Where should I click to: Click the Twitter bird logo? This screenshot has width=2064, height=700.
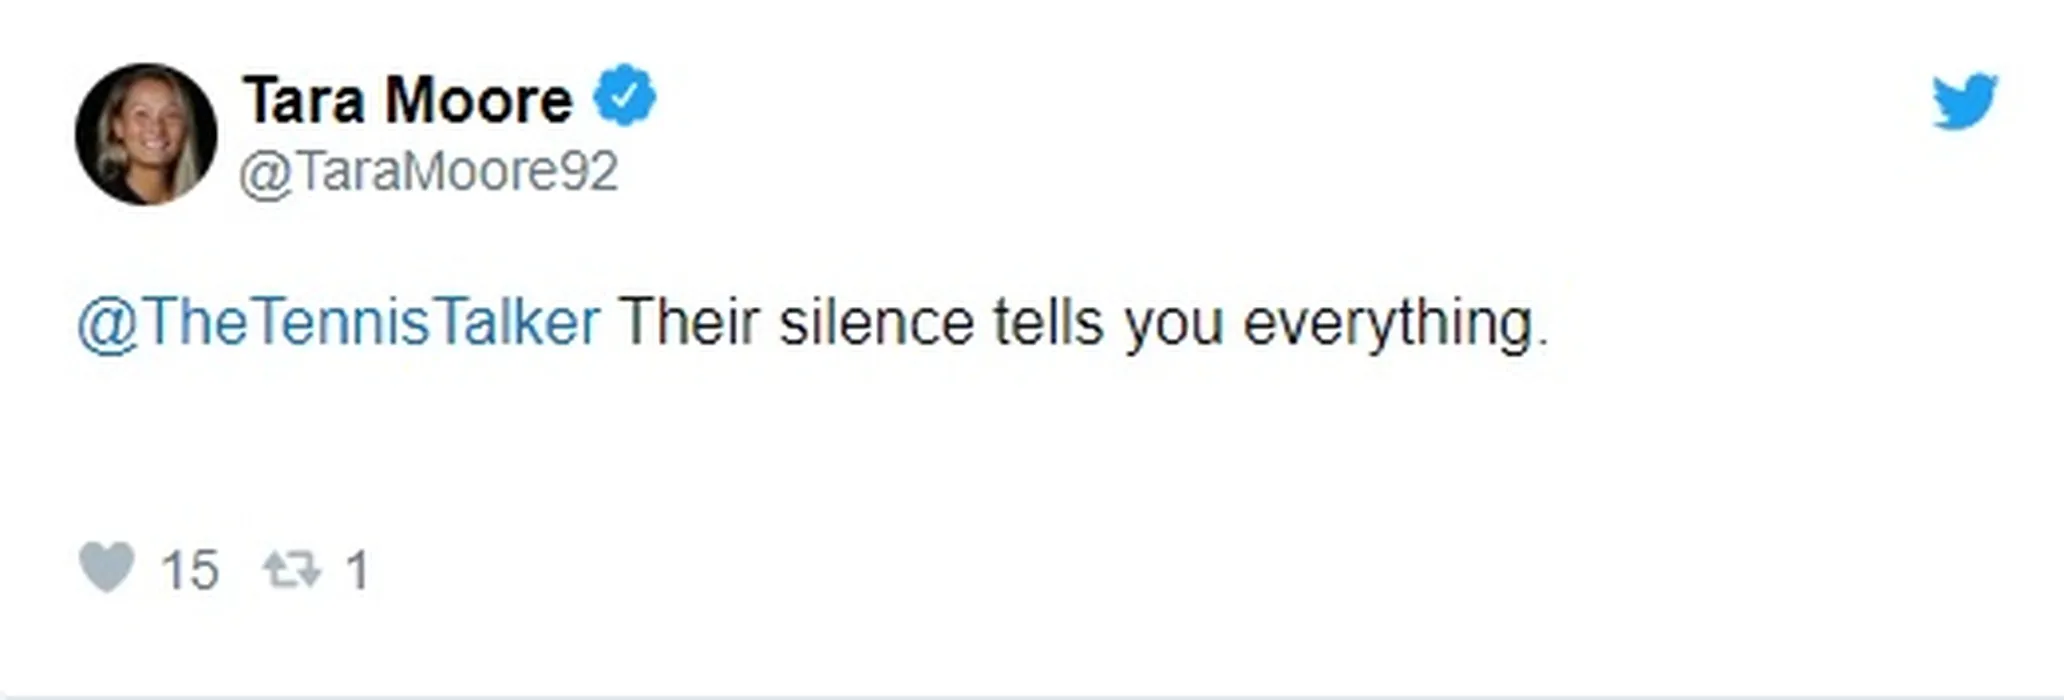(1964, 101)
